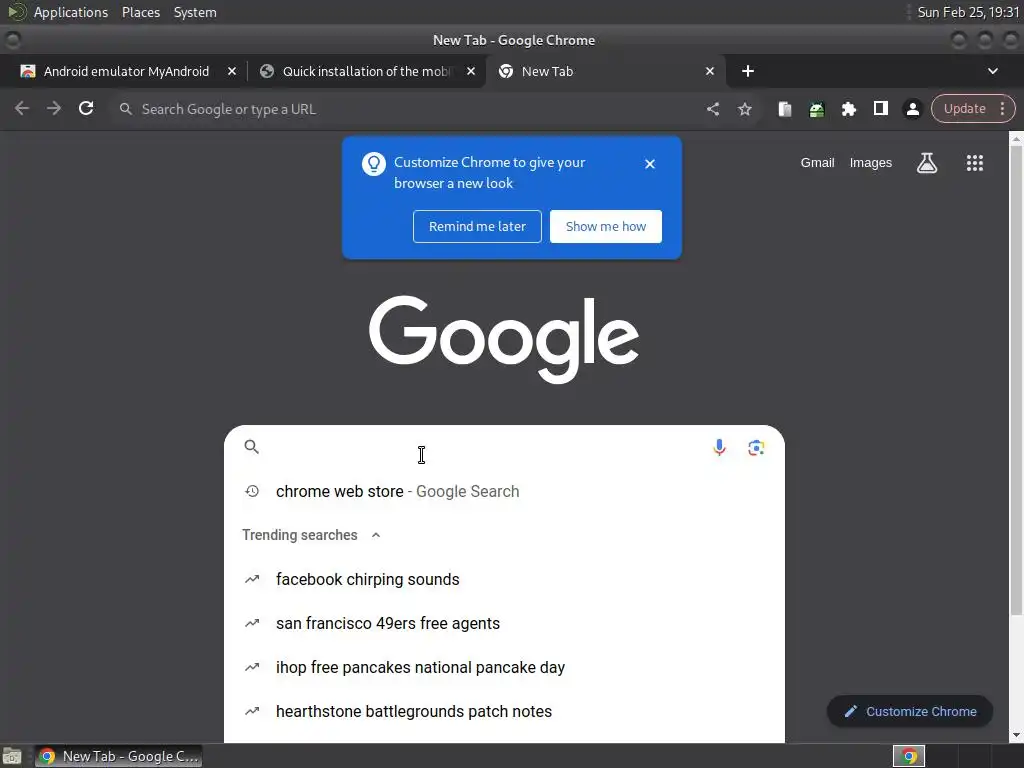Reload the current page
Screen dimensions: 1024x768
tap(86, 108)
